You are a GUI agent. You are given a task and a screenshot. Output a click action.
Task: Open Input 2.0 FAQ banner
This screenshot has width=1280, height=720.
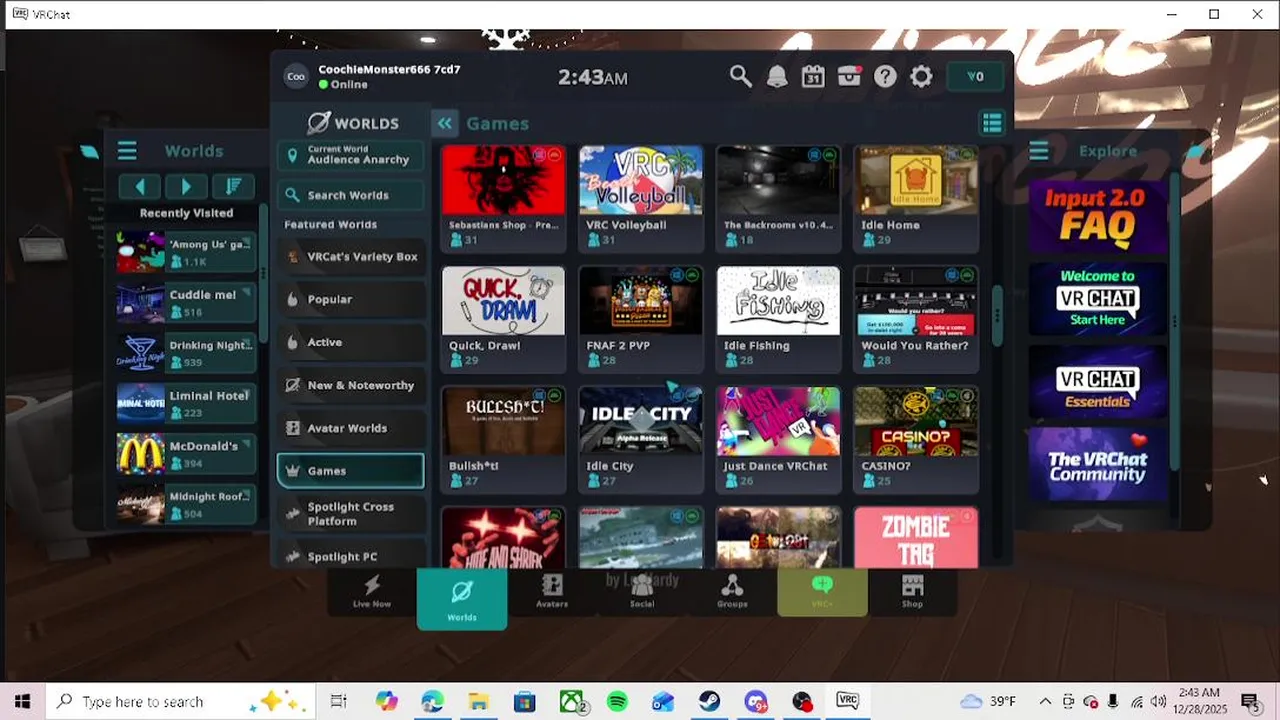tap(1097, 215)
